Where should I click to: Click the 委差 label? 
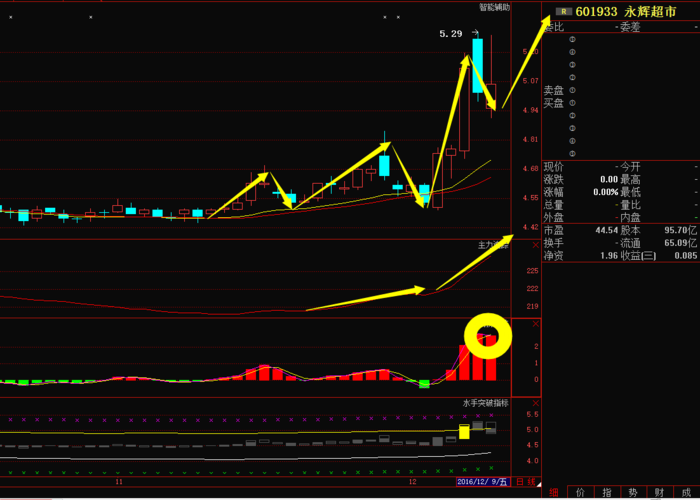pos(629,27)
